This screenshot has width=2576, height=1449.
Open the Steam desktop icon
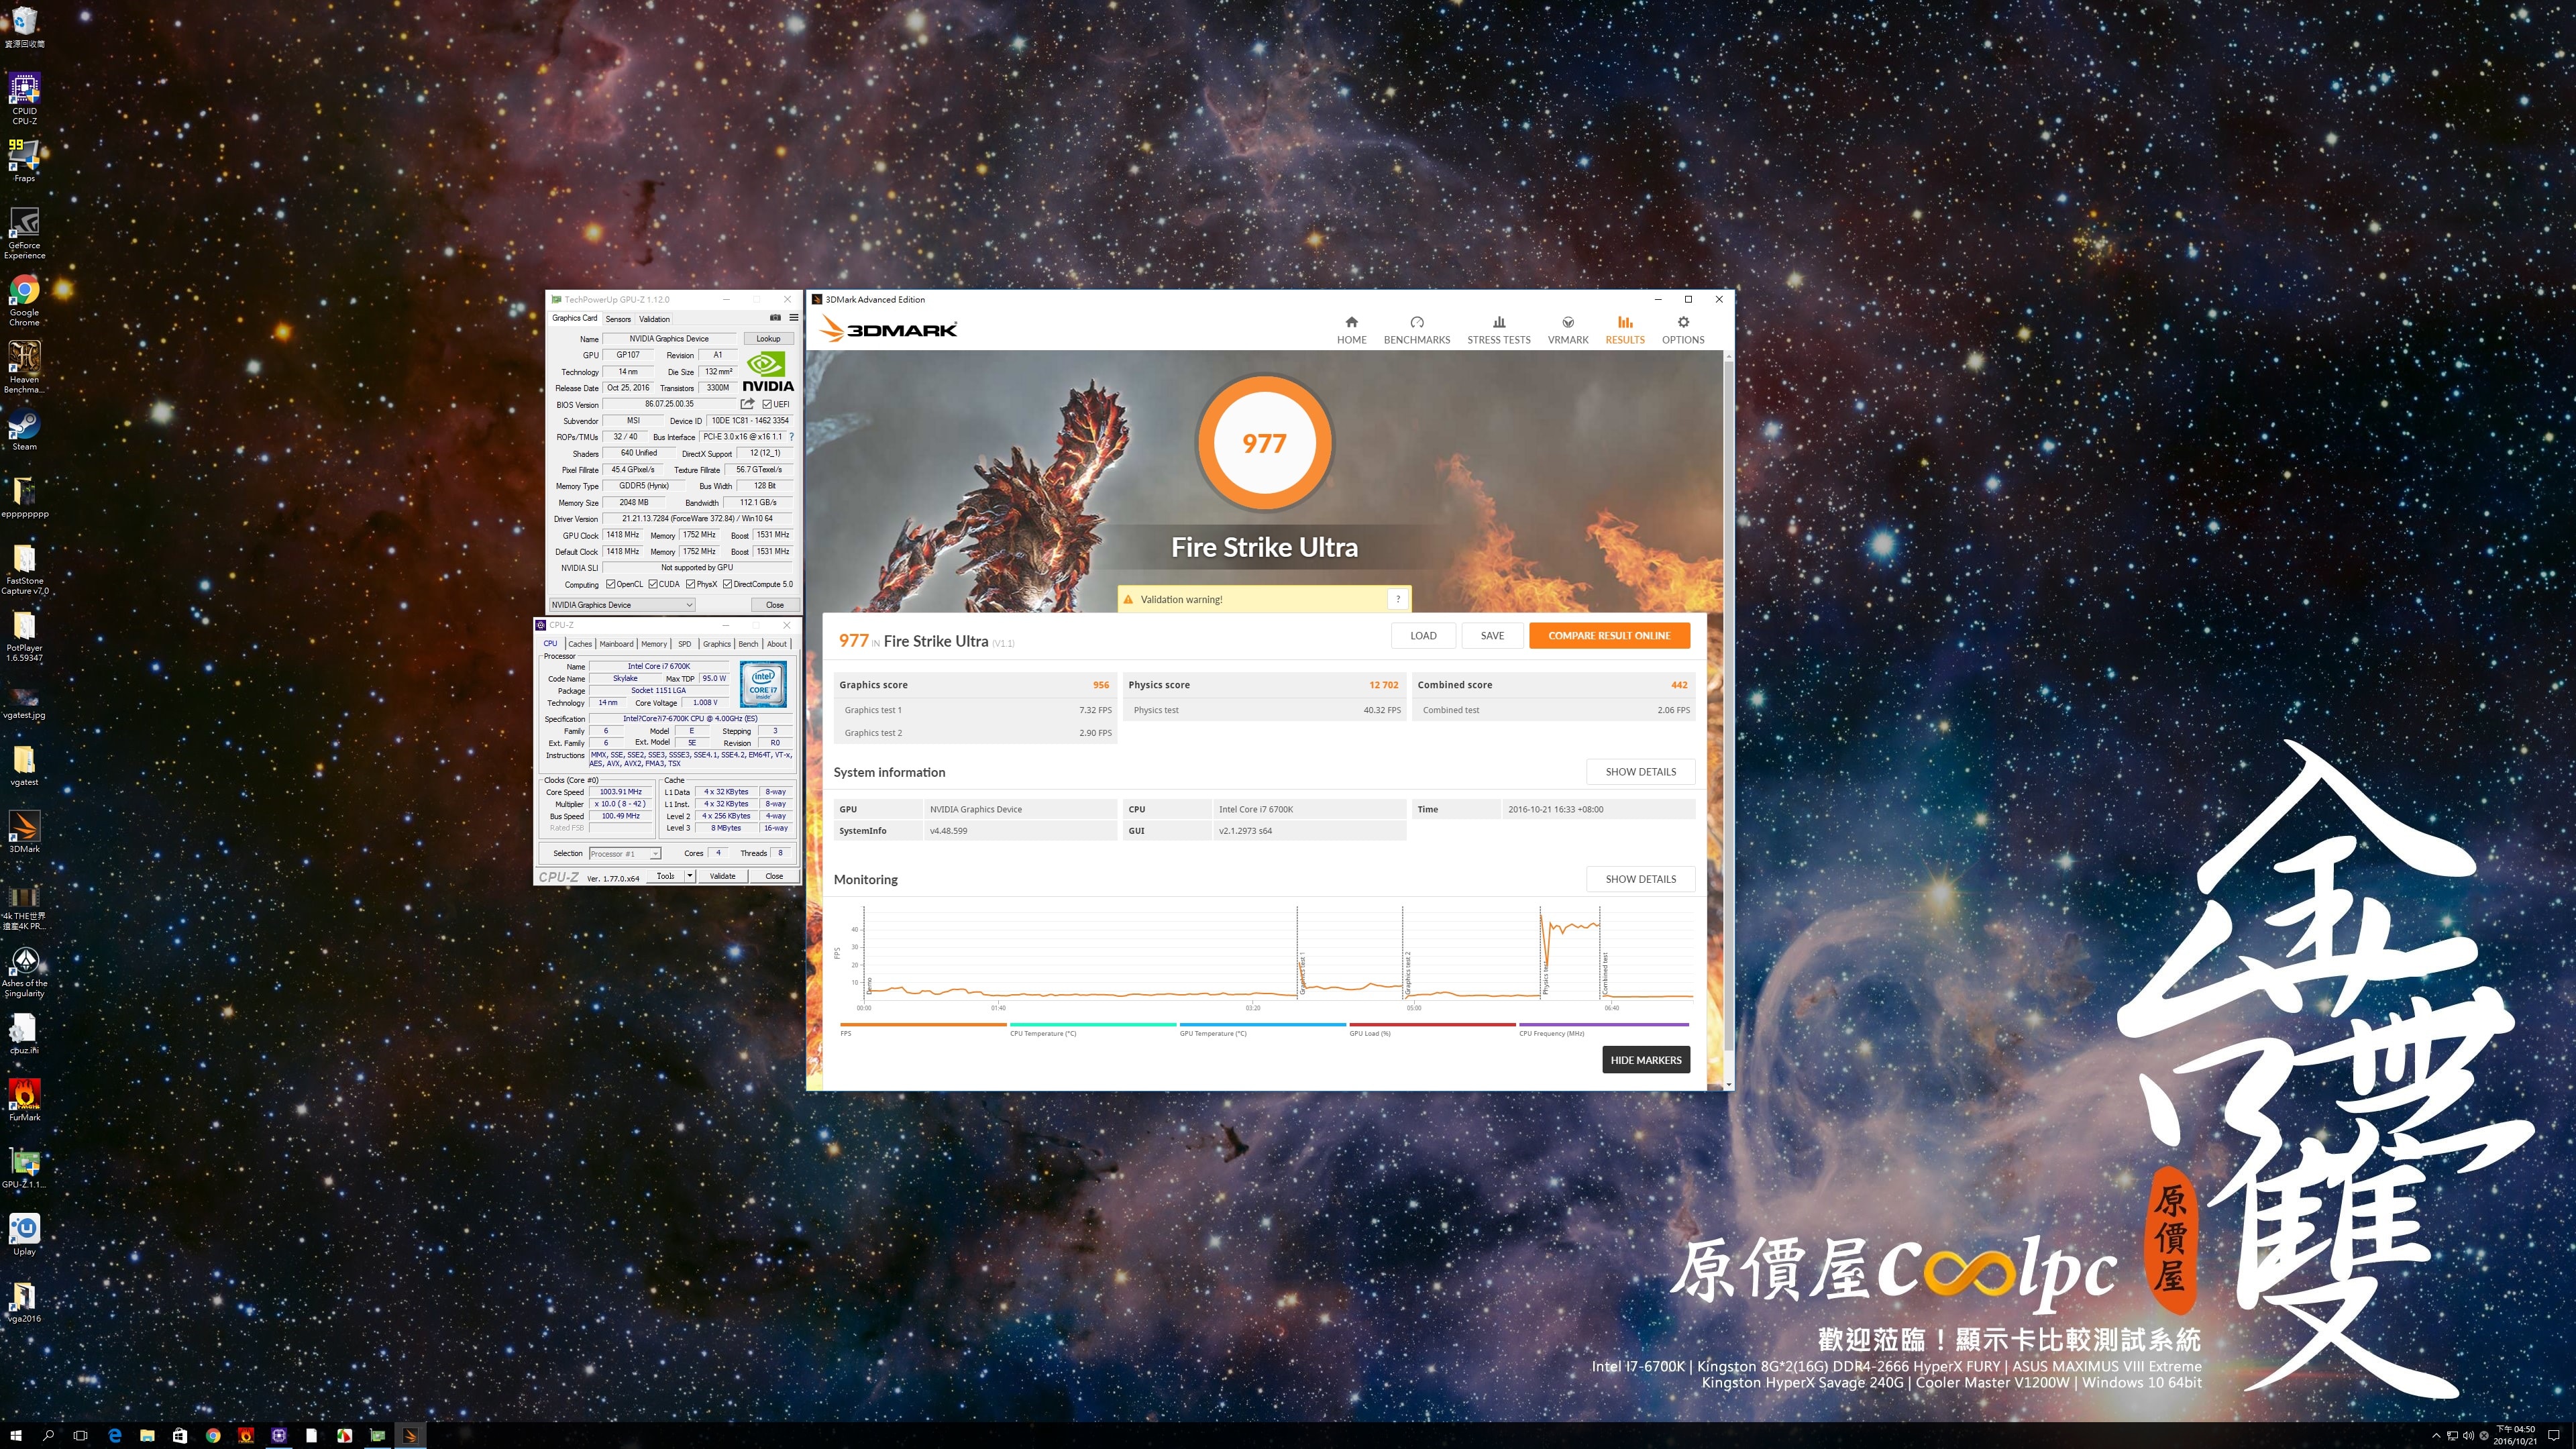pos(24,430)
